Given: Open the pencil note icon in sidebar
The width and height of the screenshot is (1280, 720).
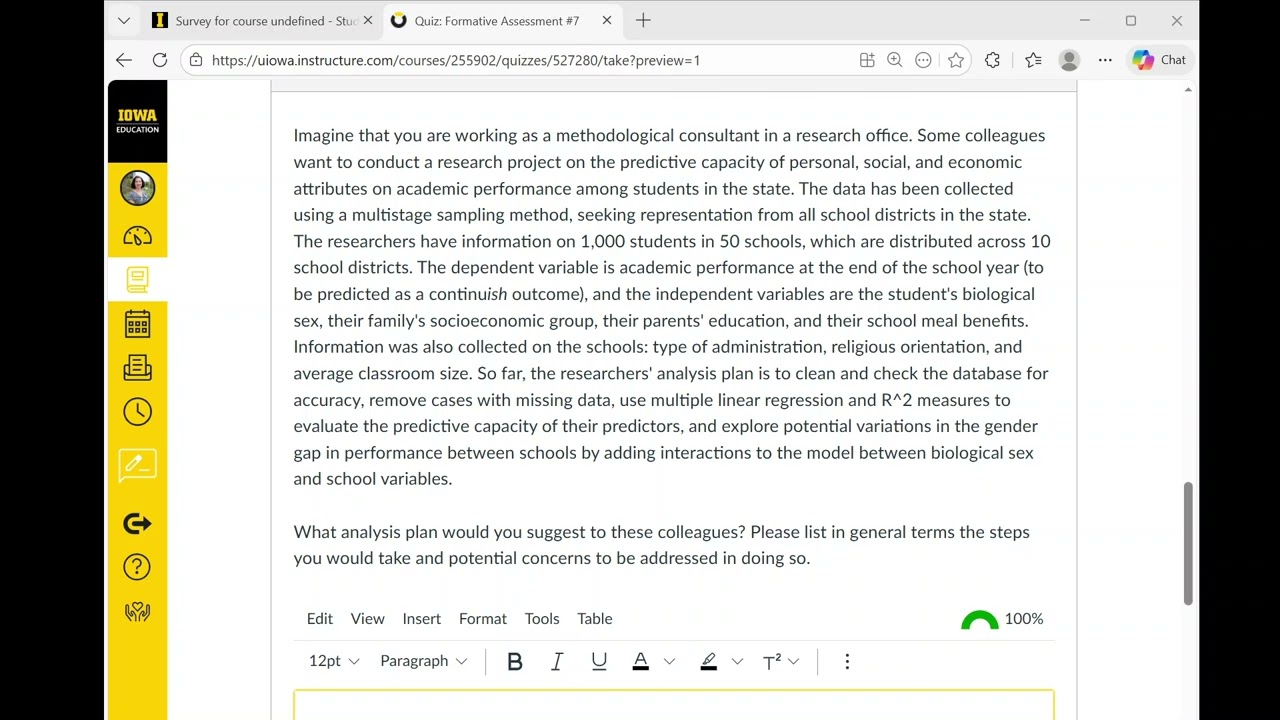Looking at the screenshot, I should pyautogui.click(x=138, y=466).
